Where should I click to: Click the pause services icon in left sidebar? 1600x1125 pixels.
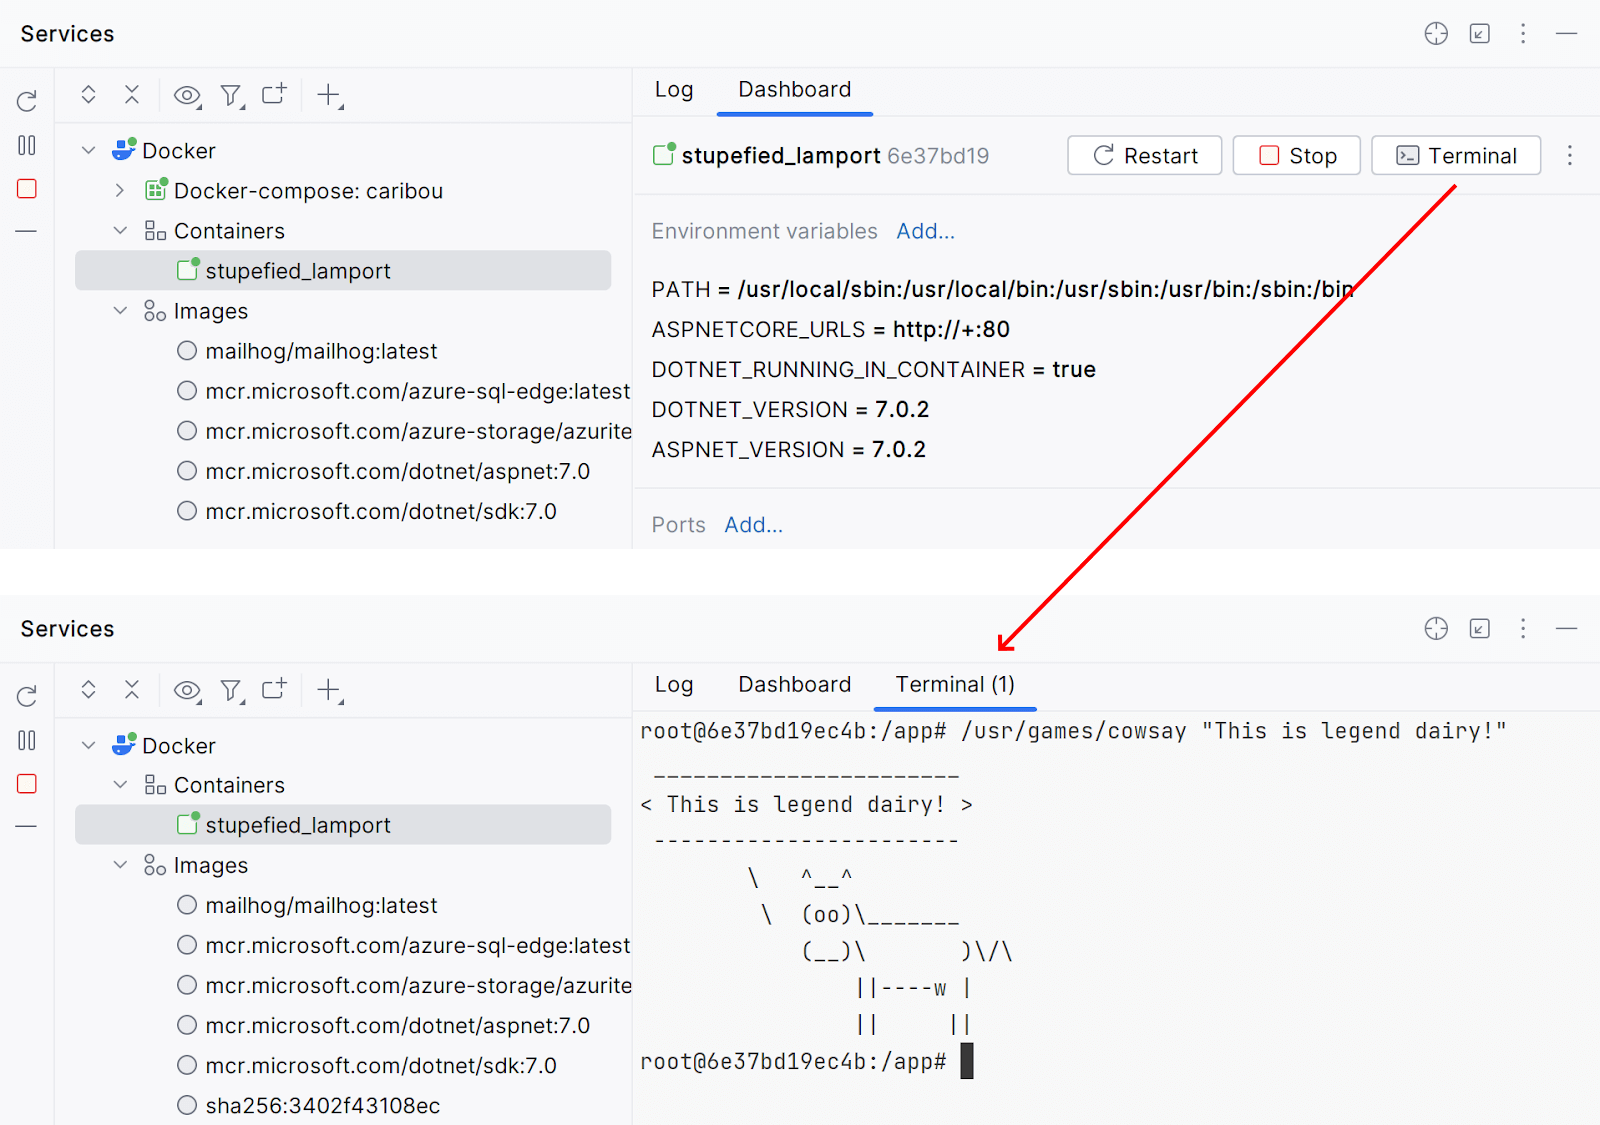[26, 145]
